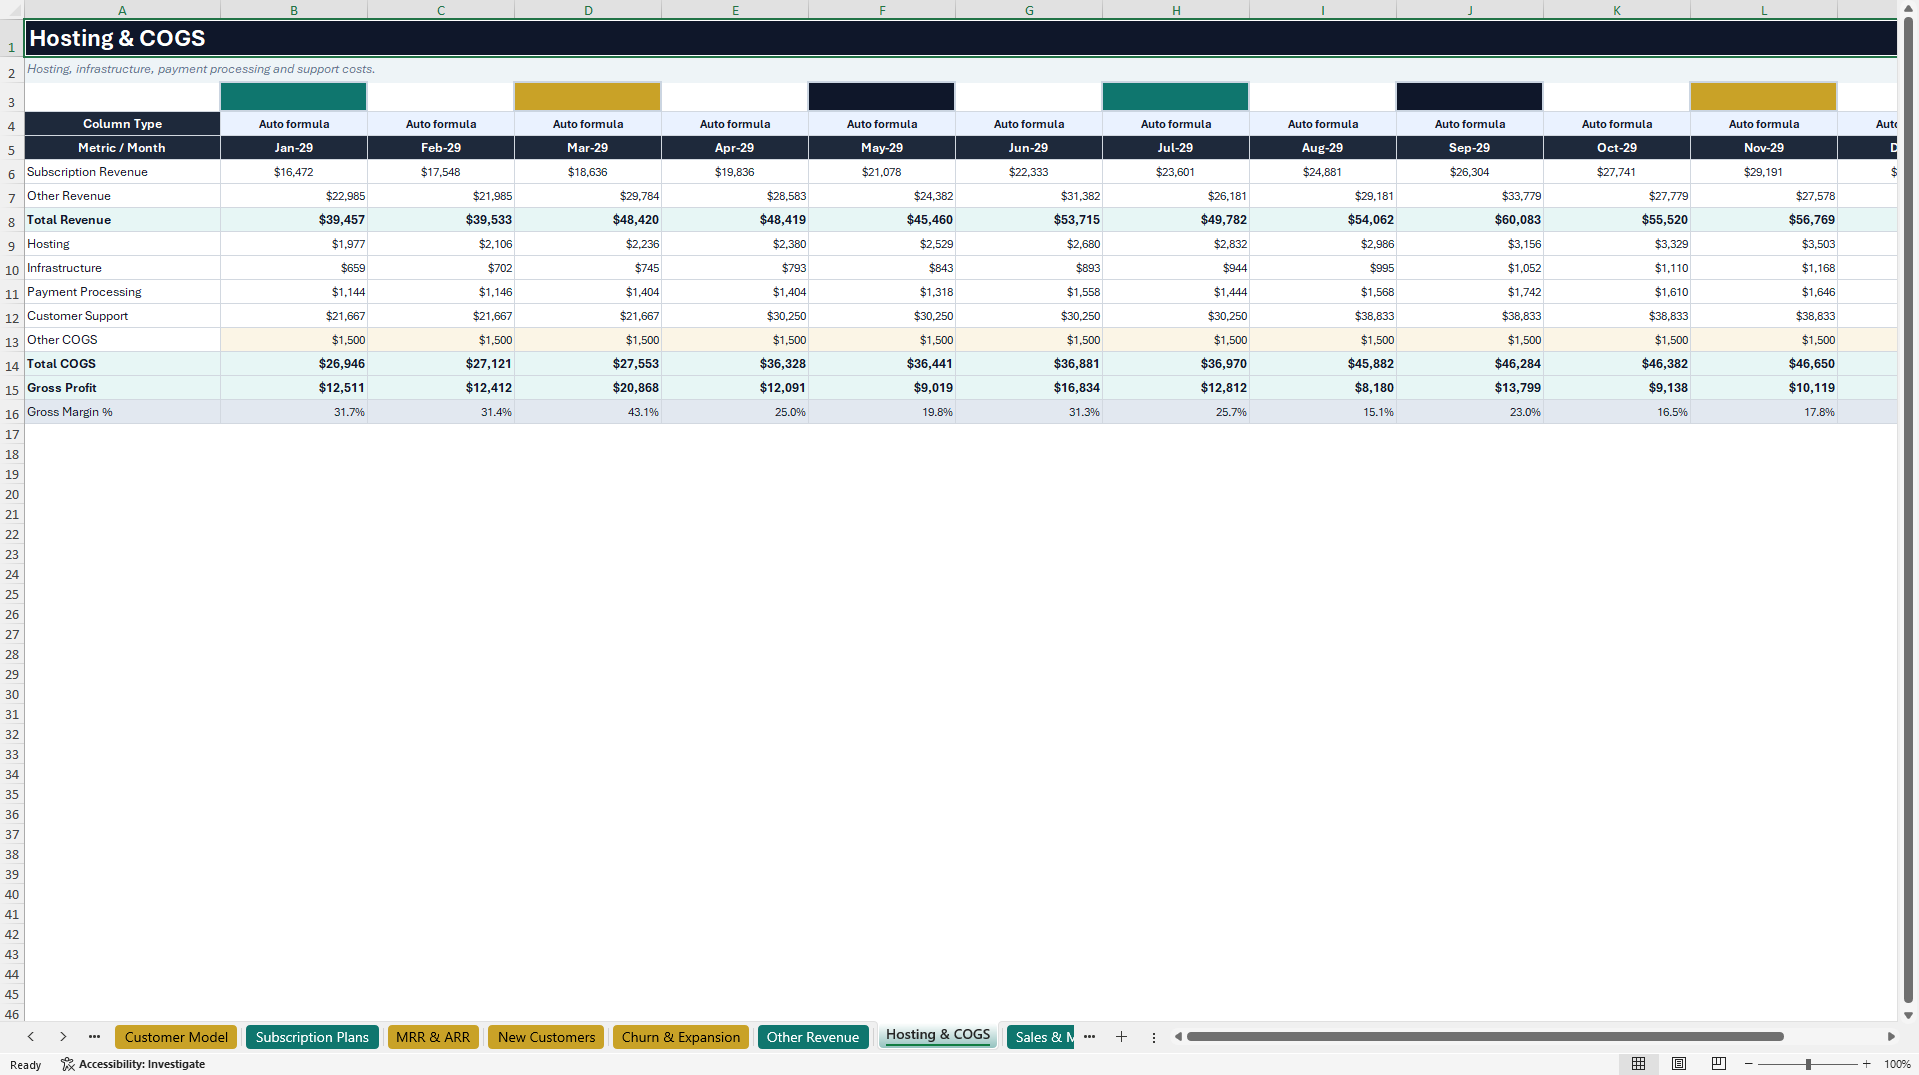Screen dimensions: 1919x1075
Task: Switch to Page Break Preview icon
Action: coord(1719,1064)
